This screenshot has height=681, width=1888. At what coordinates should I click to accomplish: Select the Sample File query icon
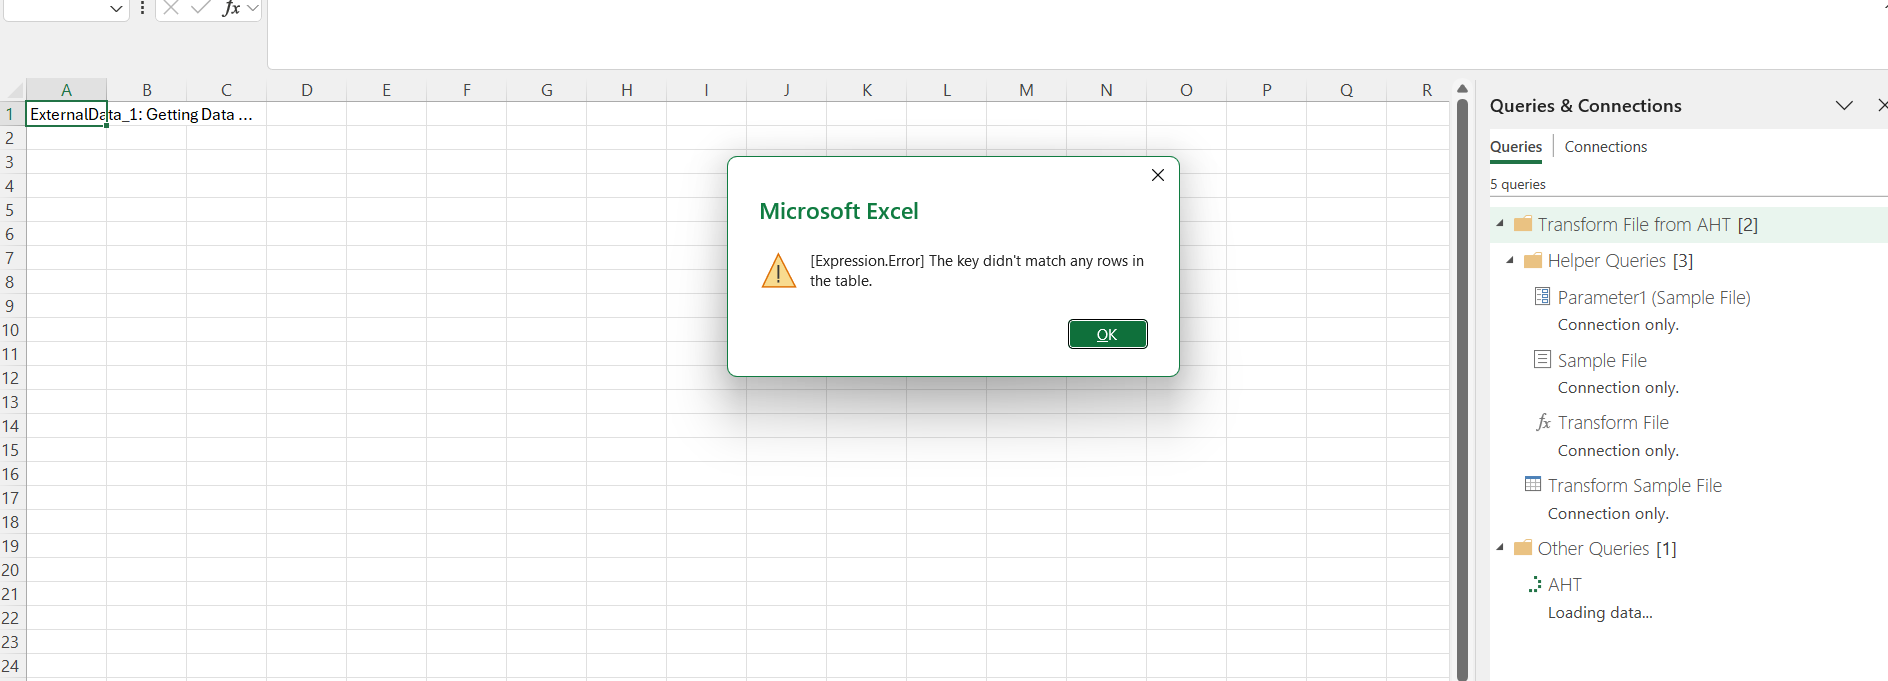click(x=1542, y=359)
